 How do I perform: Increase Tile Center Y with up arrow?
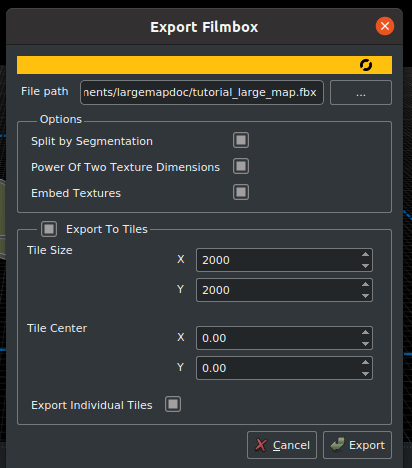[365, 362]
